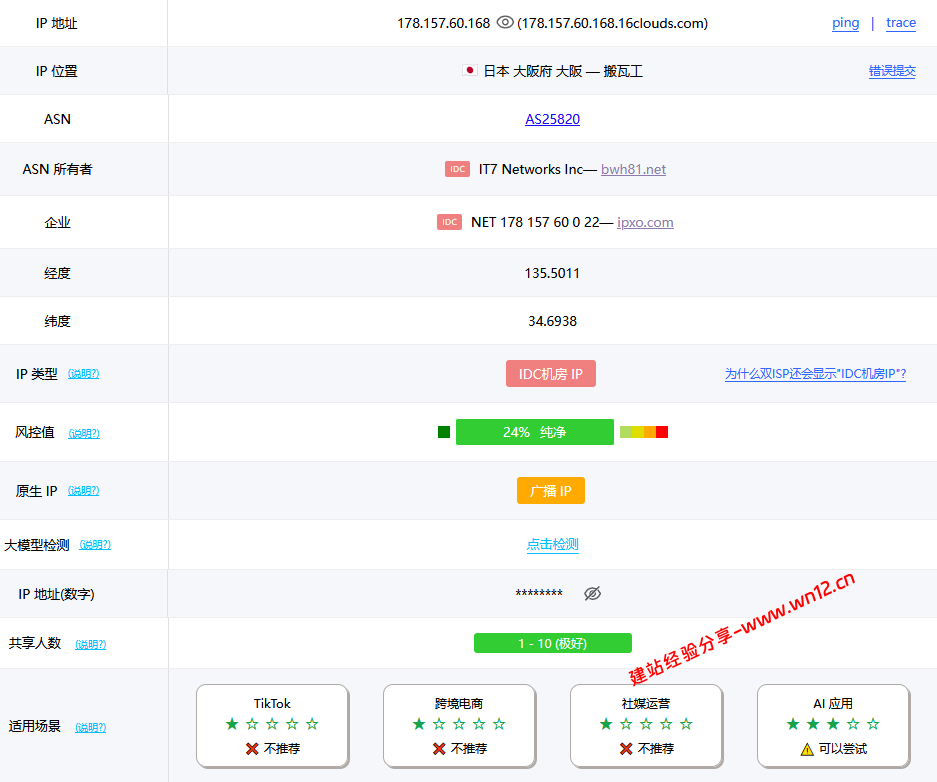Open 说明 link next to 原生 IP

click(x=84, y=491)
